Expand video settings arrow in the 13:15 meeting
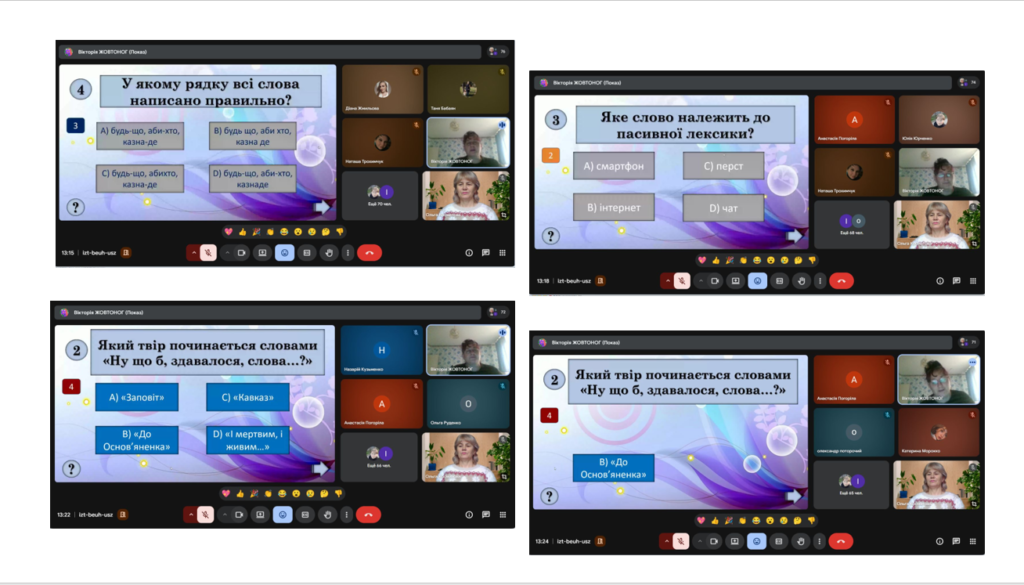Image resolution: width=1024 pixels, height=585 pixels. click(x=226, y=253)
